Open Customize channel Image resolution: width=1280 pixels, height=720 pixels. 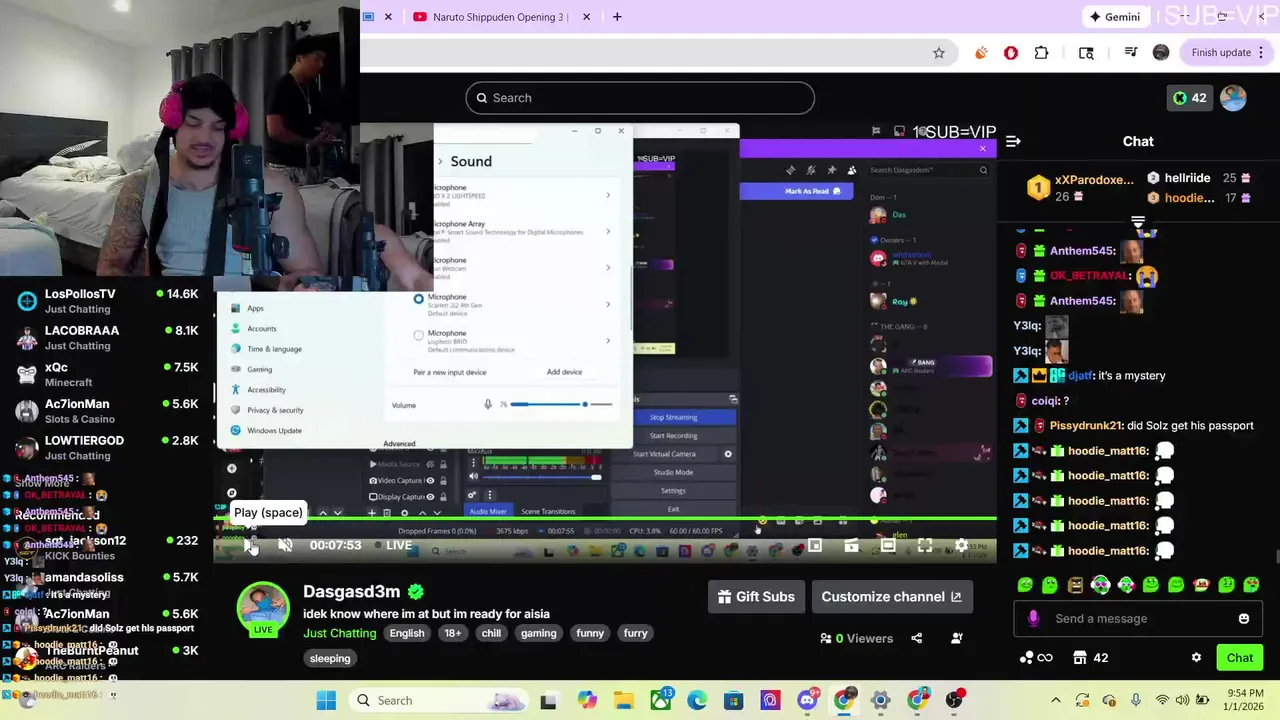coord(891,597)
